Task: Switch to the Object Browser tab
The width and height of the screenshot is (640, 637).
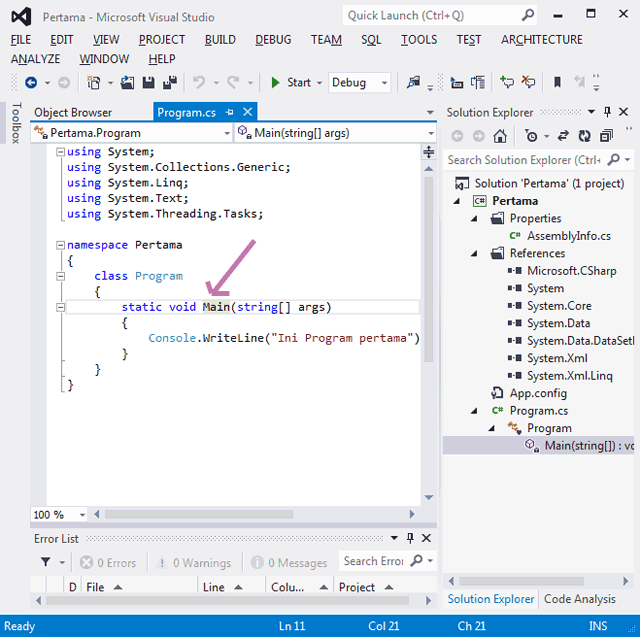Action: 73,113
